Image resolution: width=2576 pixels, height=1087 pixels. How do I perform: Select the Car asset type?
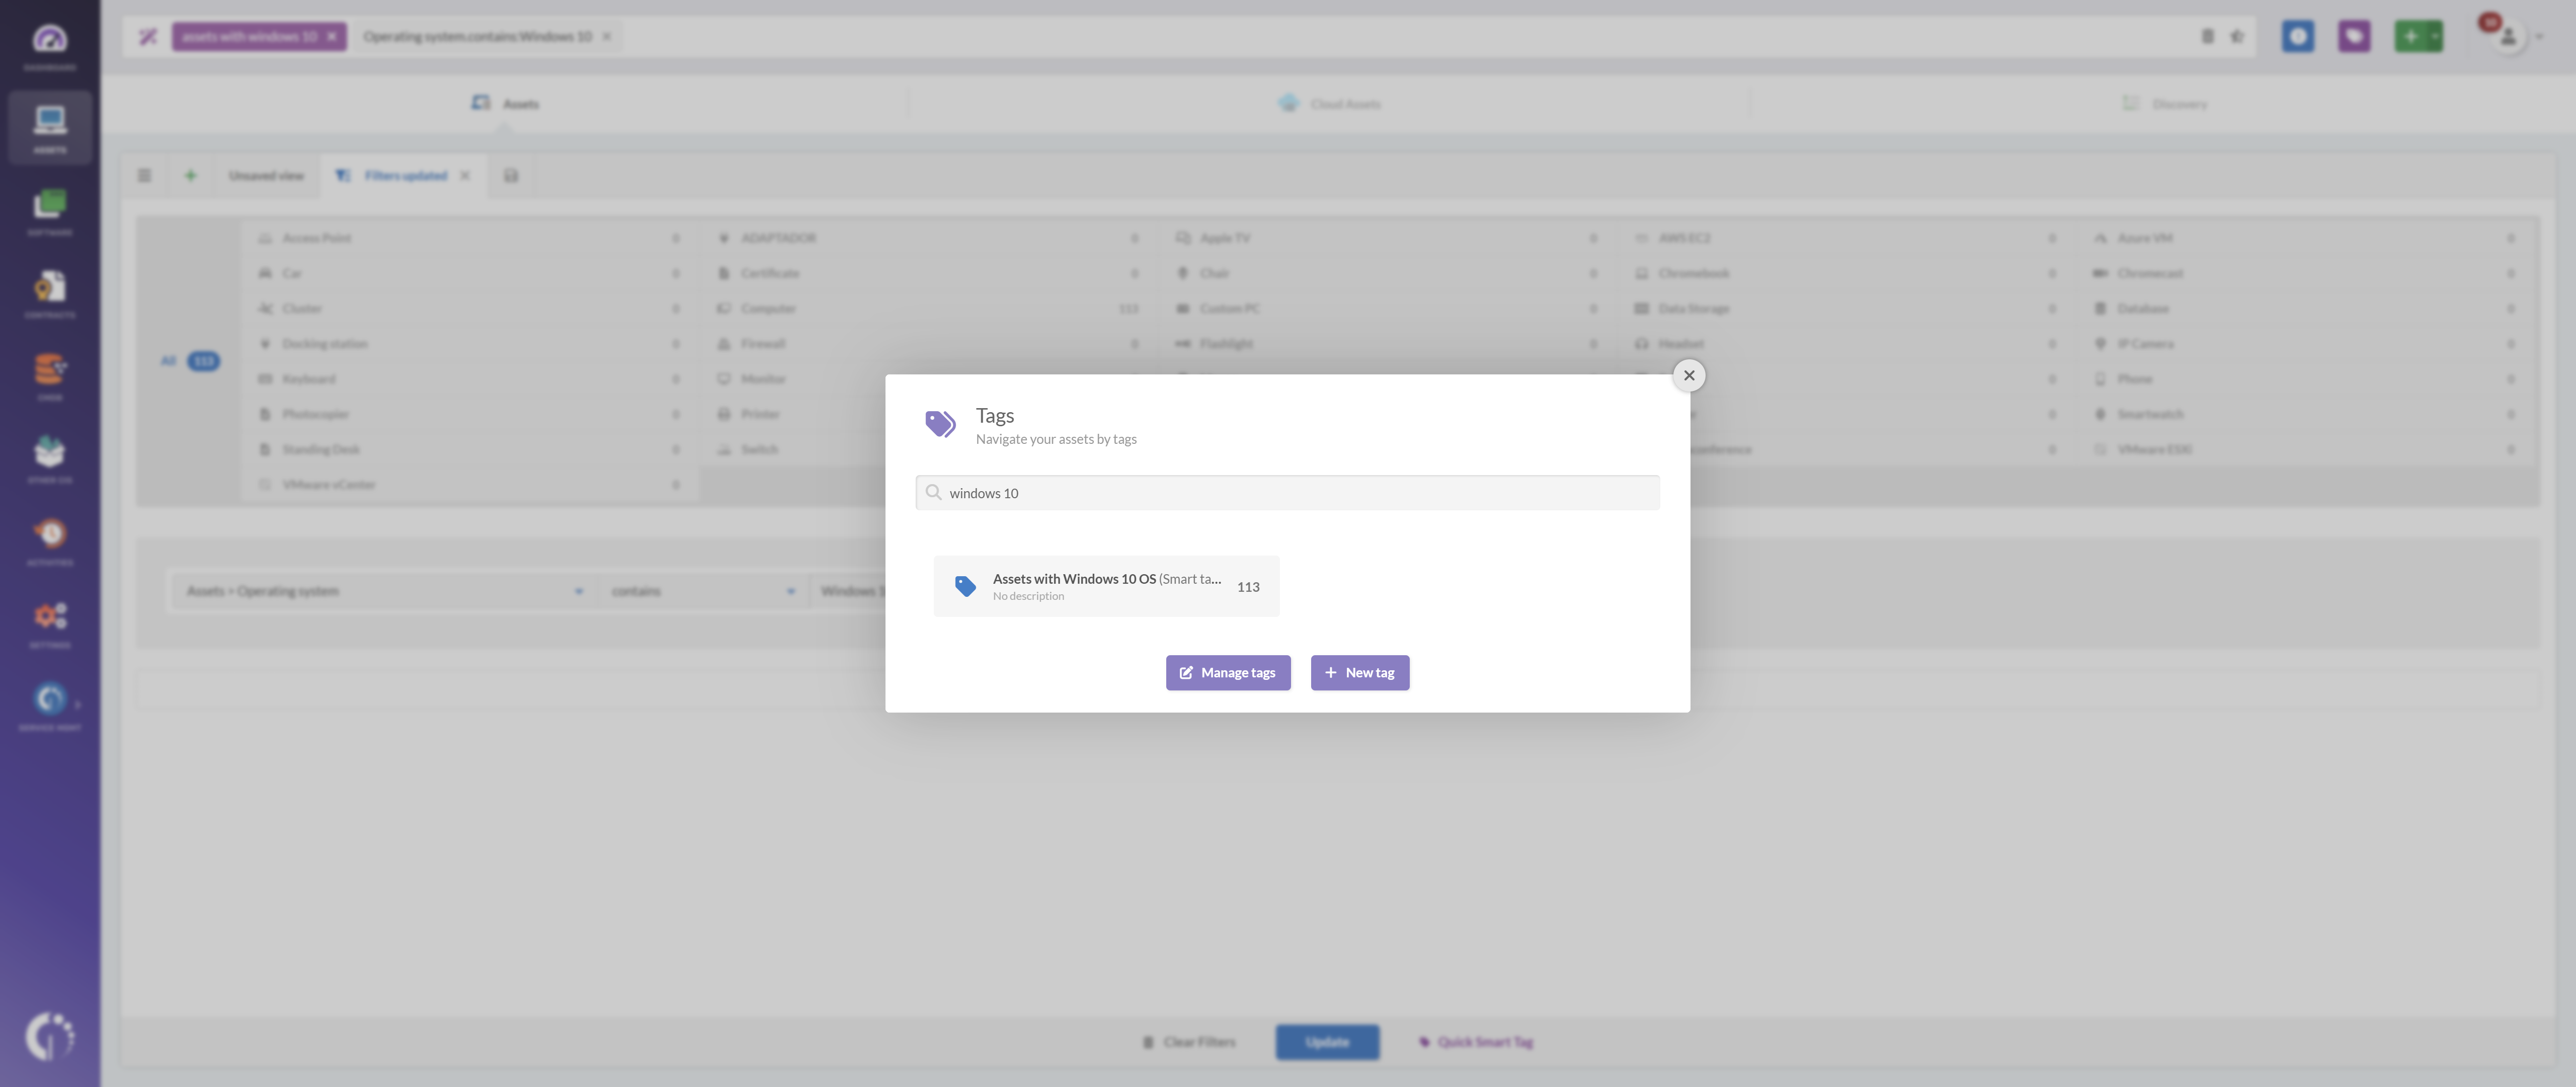coord(469,273)
